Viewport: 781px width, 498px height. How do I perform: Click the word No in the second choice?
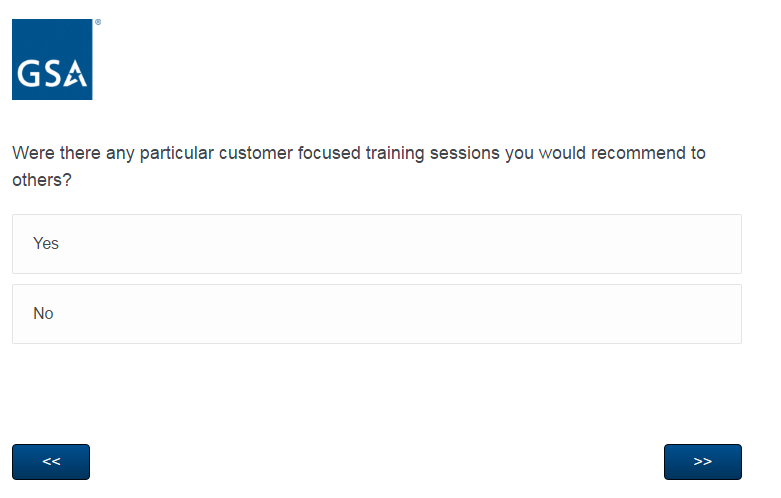click(x=43, y=314)
